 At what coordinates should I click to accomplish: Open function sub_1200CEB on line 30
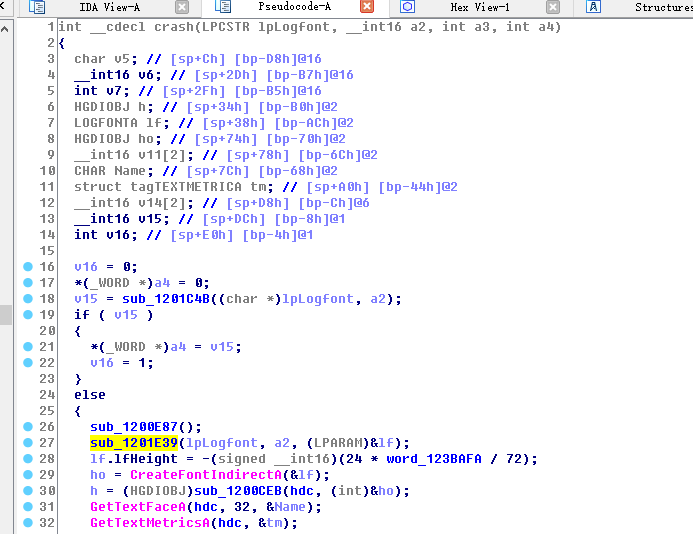pos(238,491)
